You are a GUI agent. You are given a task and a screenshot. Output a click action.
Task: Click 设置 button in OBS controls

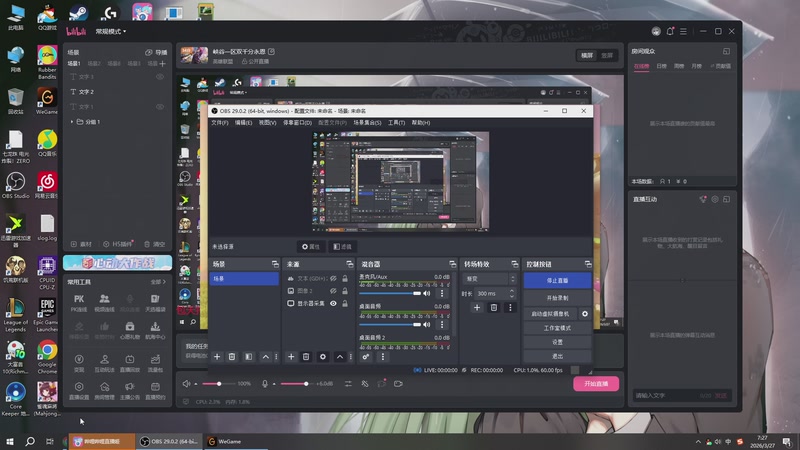(557, 342)
